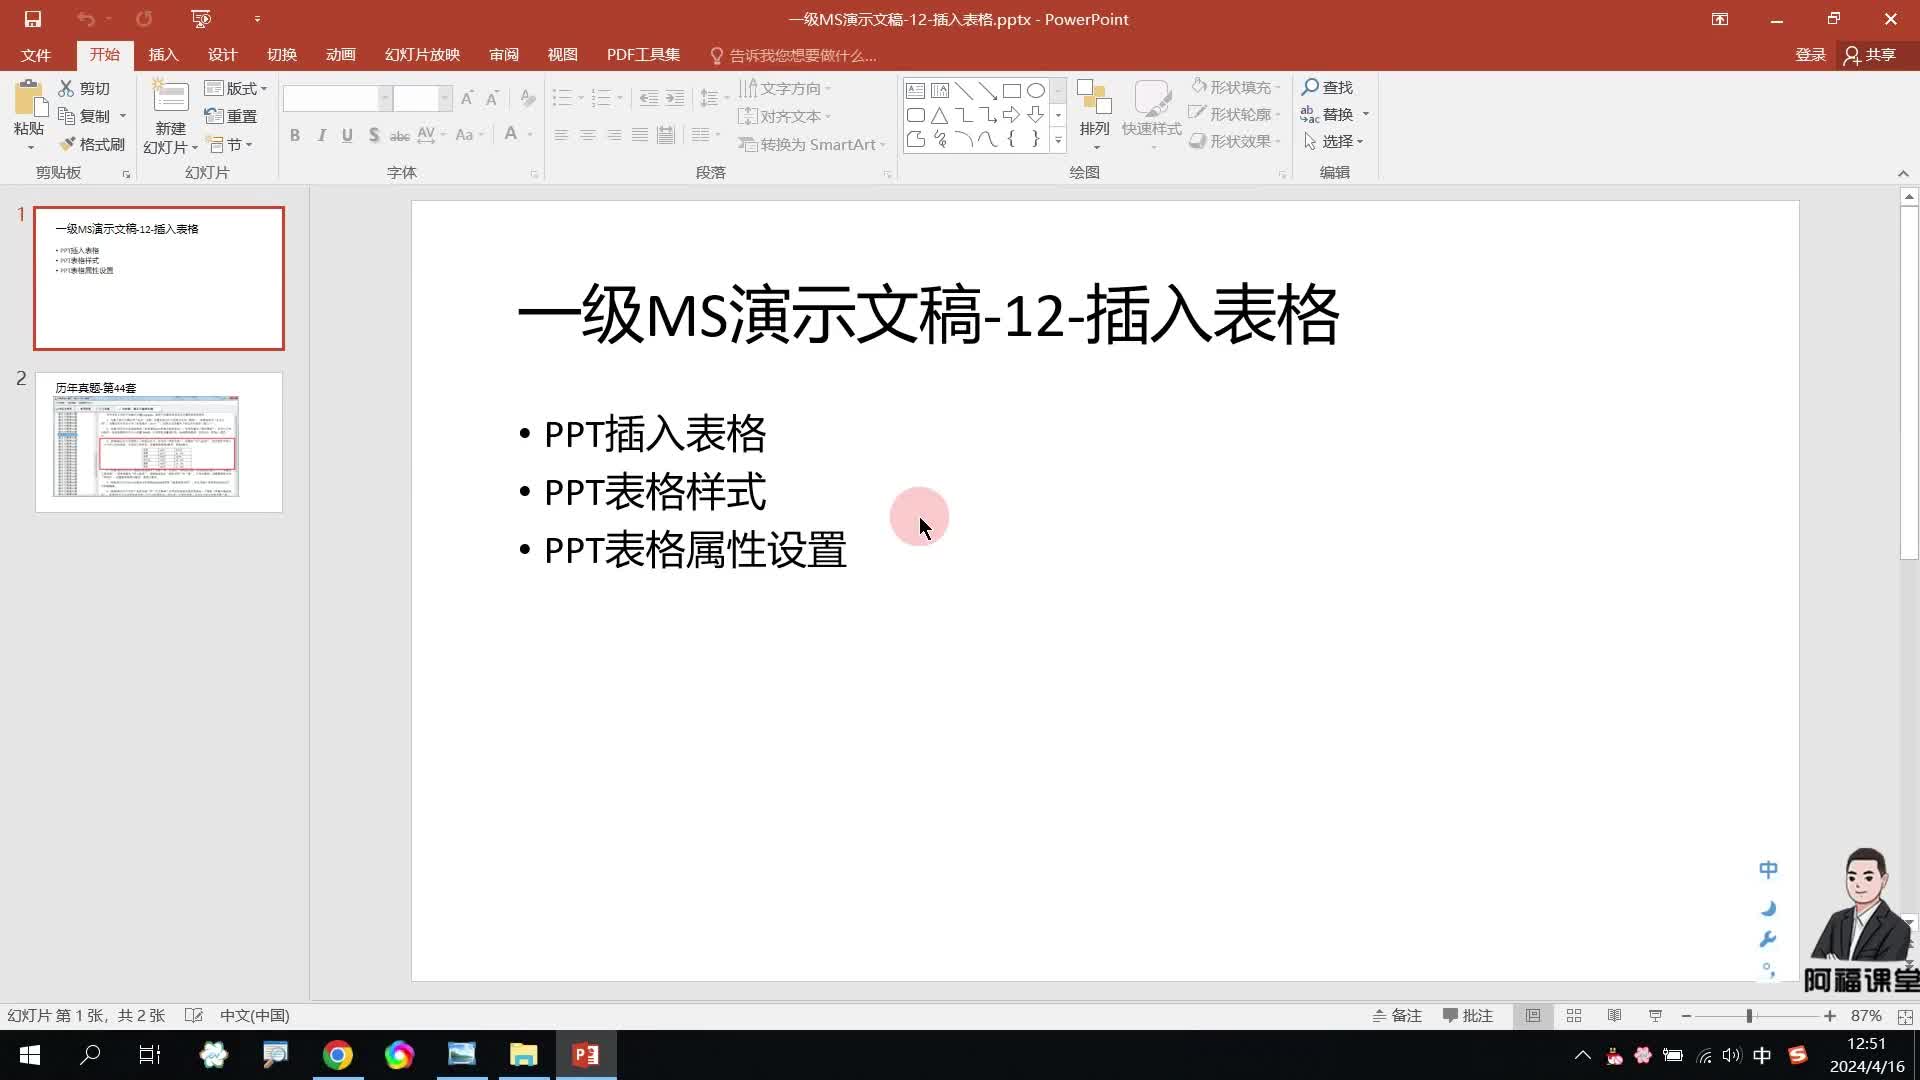Viewport: 1920px width, 1080px height.
Task: Open the font name combo box
Action: [x=337, y=98]
